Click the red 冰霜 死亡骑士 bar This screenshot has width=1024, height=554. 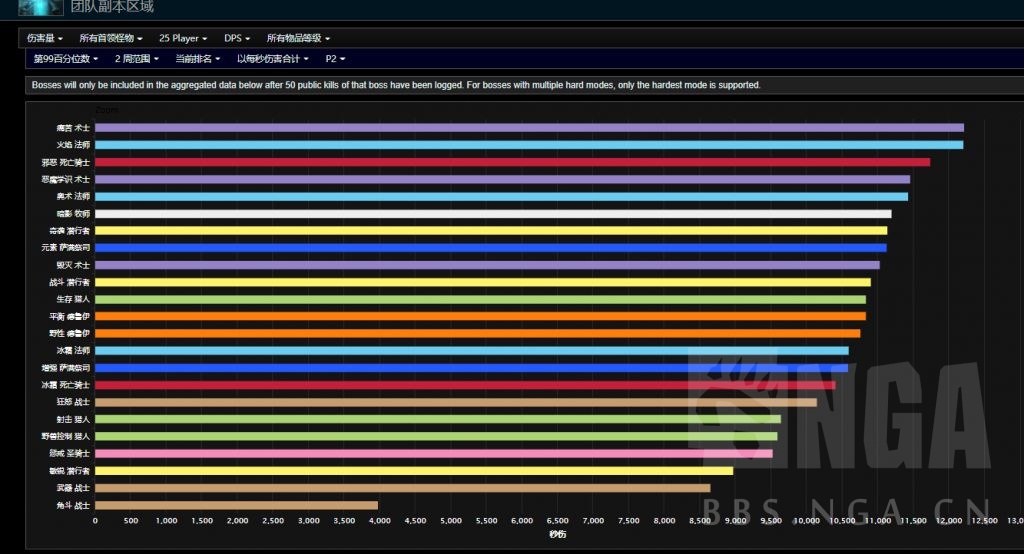[x=465, y=385]
